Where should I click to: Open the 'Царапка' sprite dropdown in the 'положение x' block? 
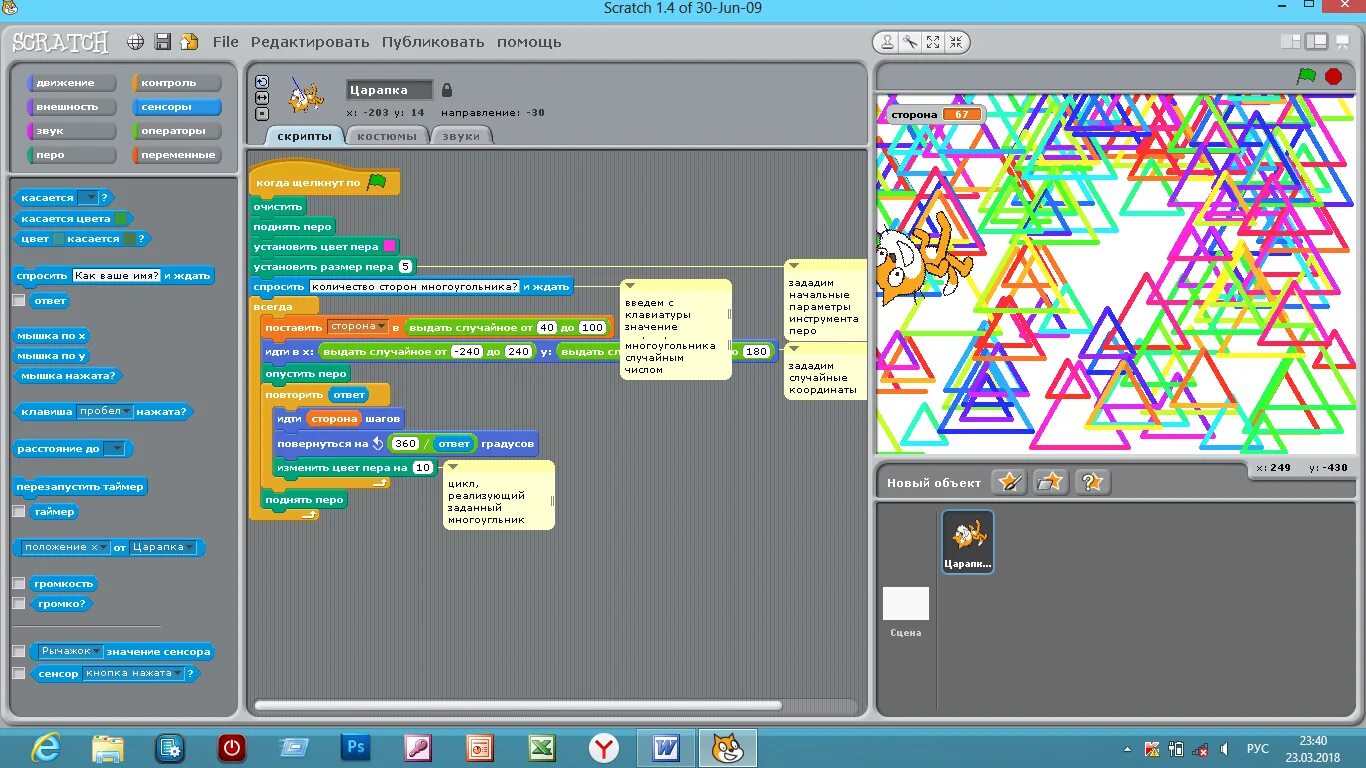pos(164,548)
